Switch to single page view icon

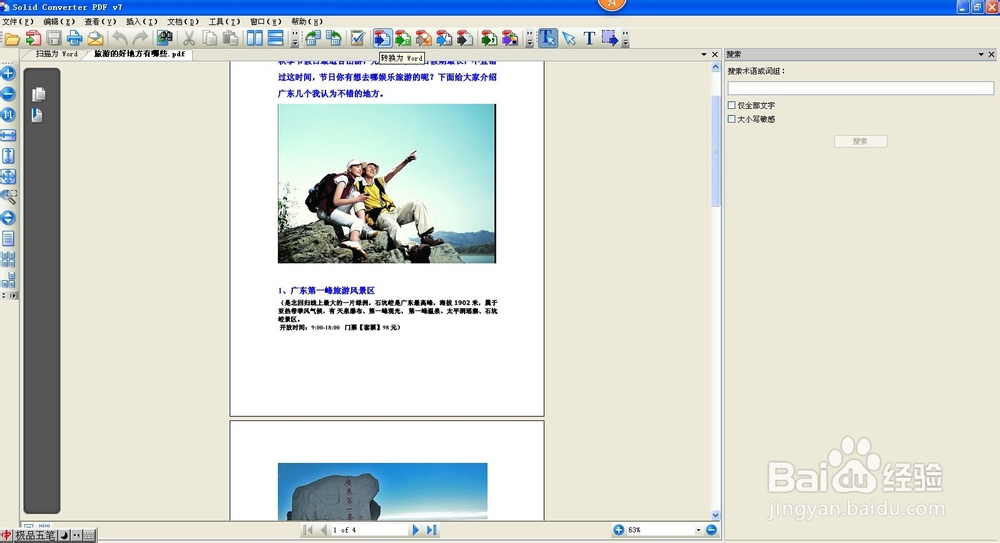[x=8, y=239]
